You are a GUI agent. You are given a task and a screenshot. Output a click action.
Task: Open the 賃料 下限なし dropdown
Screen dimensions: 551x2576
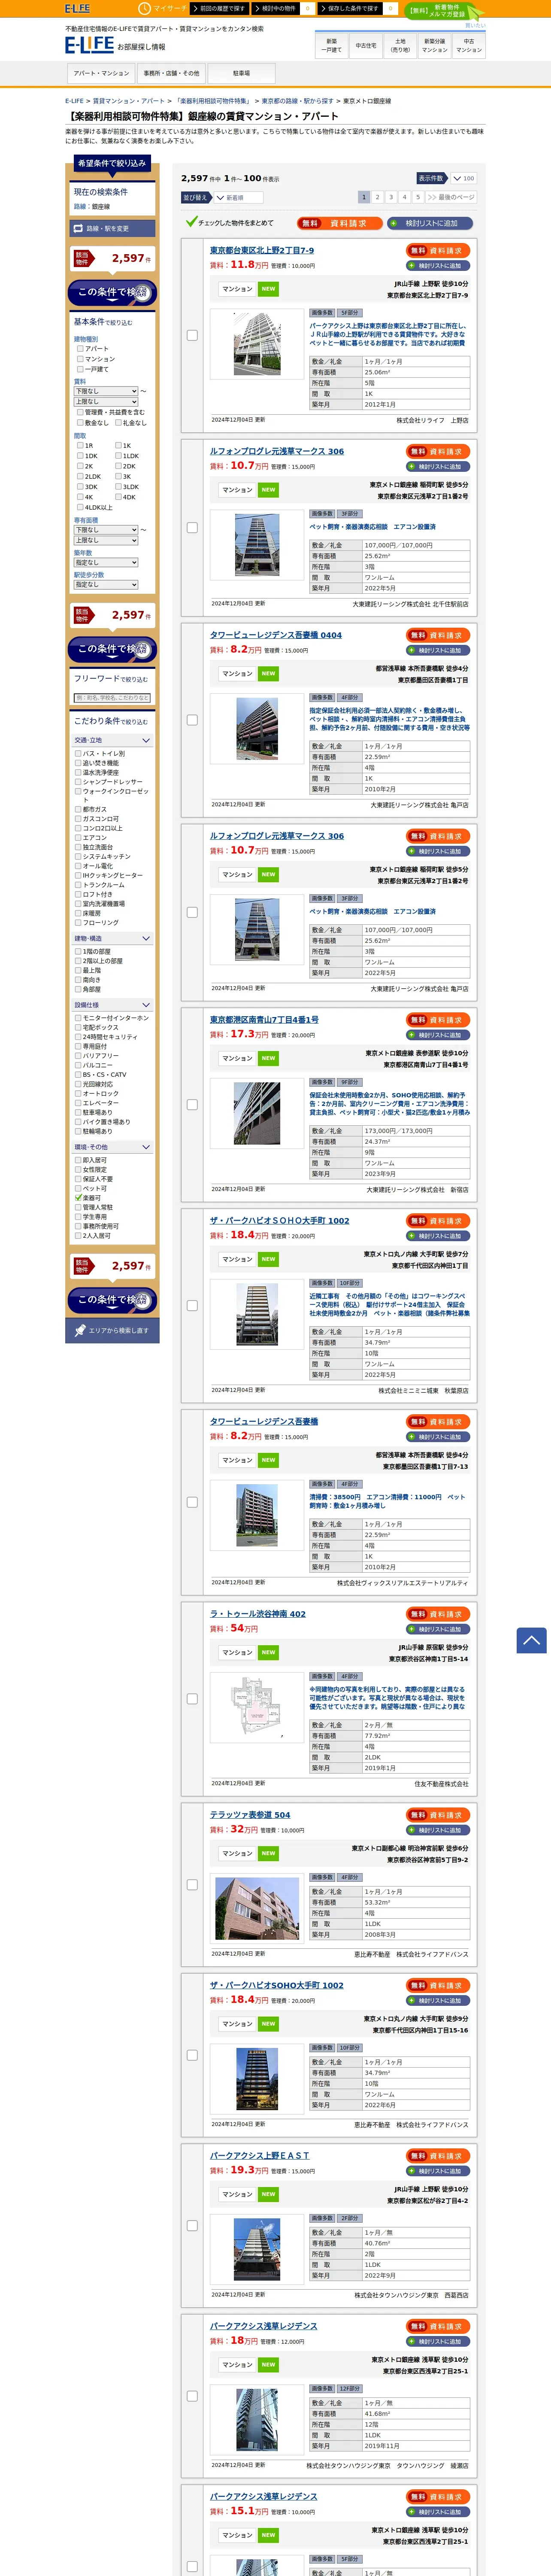coord(106,391)
